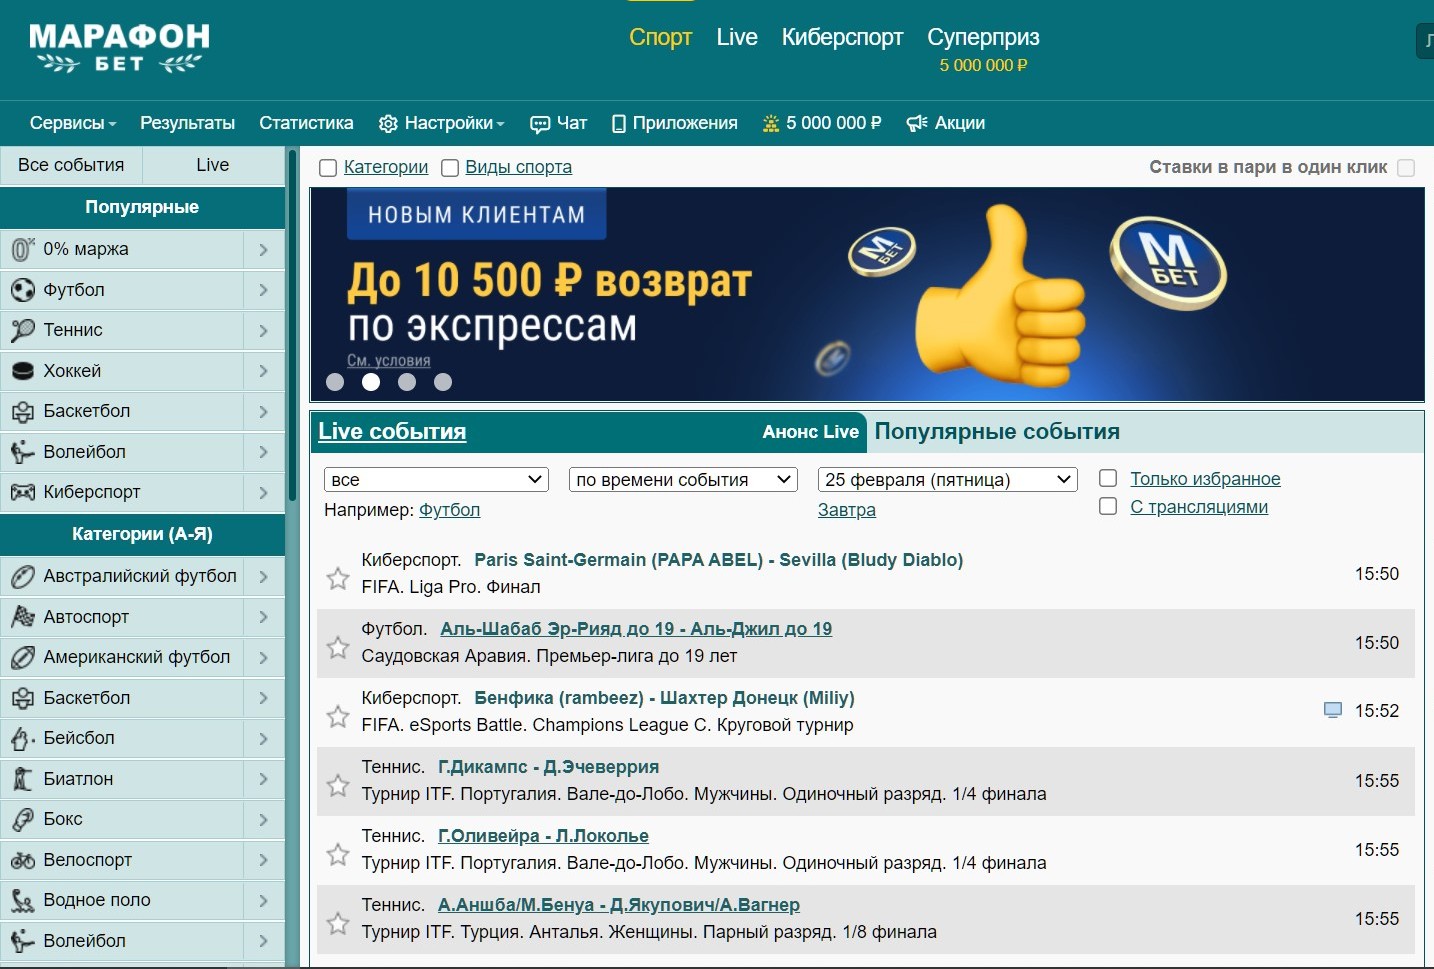Switch to the Live top tab
The width and height of the screenshot is (1434, 969).
(737, 37)
